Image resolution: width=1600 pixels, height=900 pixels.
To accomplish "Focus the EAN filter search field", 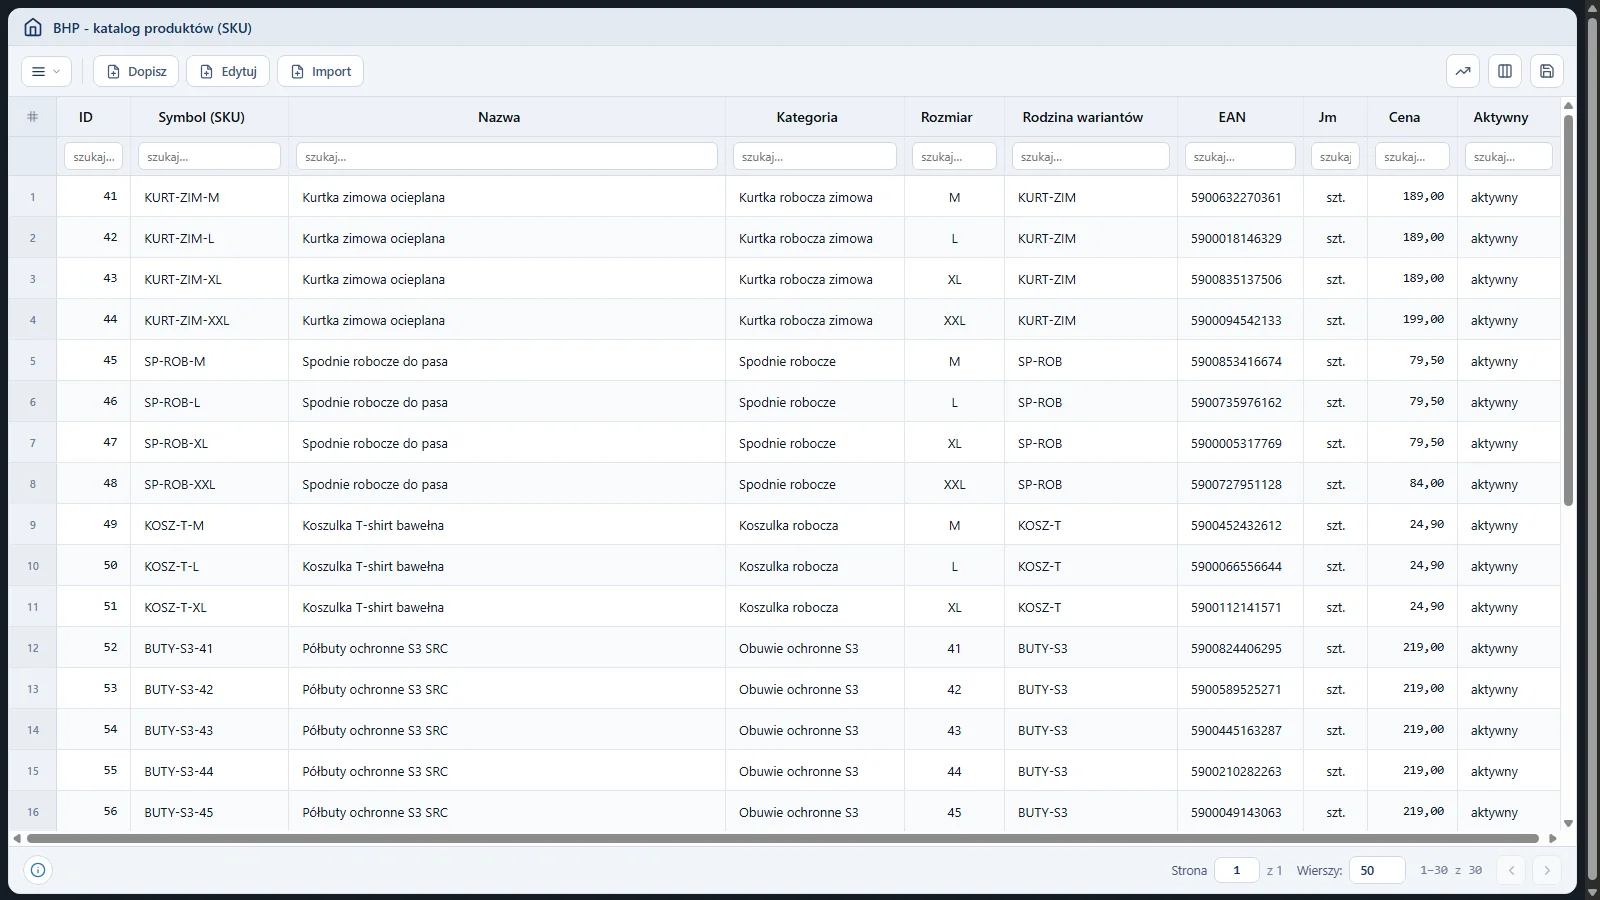I will 1240,157.
